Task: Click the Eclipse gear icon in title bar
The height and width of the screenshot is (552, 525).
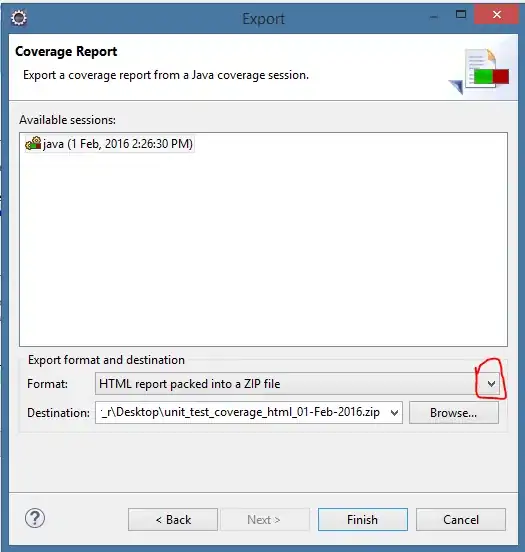Action: pyautogui.click(x=19, y=18)
